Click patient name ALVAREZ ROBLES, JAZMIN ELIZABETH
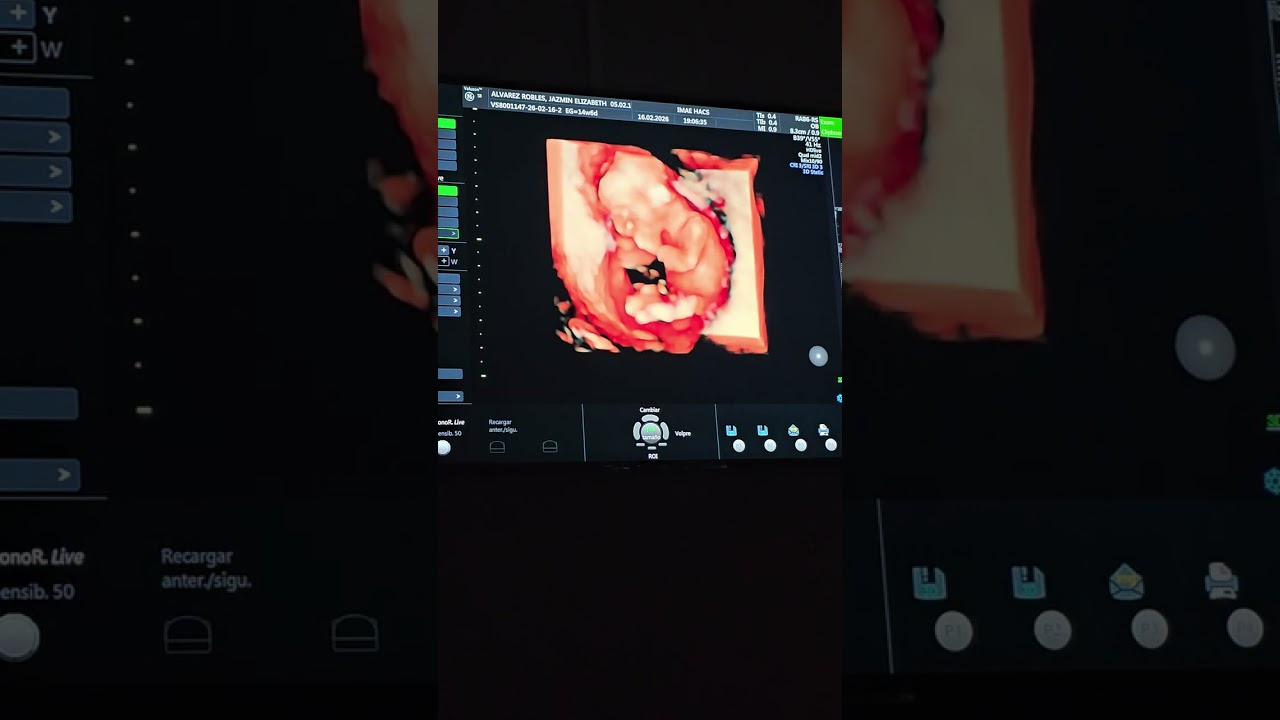This screenshot has width=1280, height=720. tap(549, 98)
